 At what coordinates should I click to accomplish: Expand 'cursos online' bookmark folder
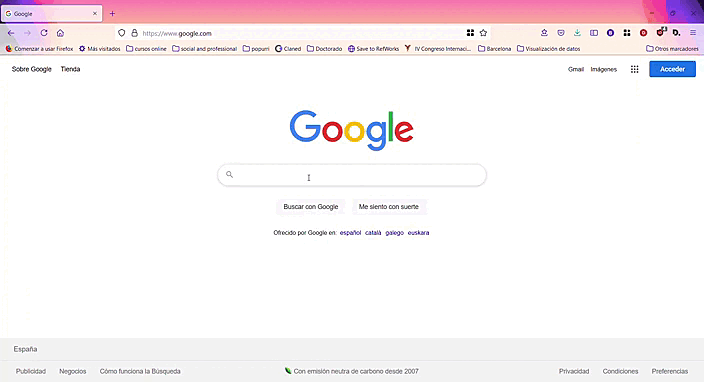(x=146, y=48)
